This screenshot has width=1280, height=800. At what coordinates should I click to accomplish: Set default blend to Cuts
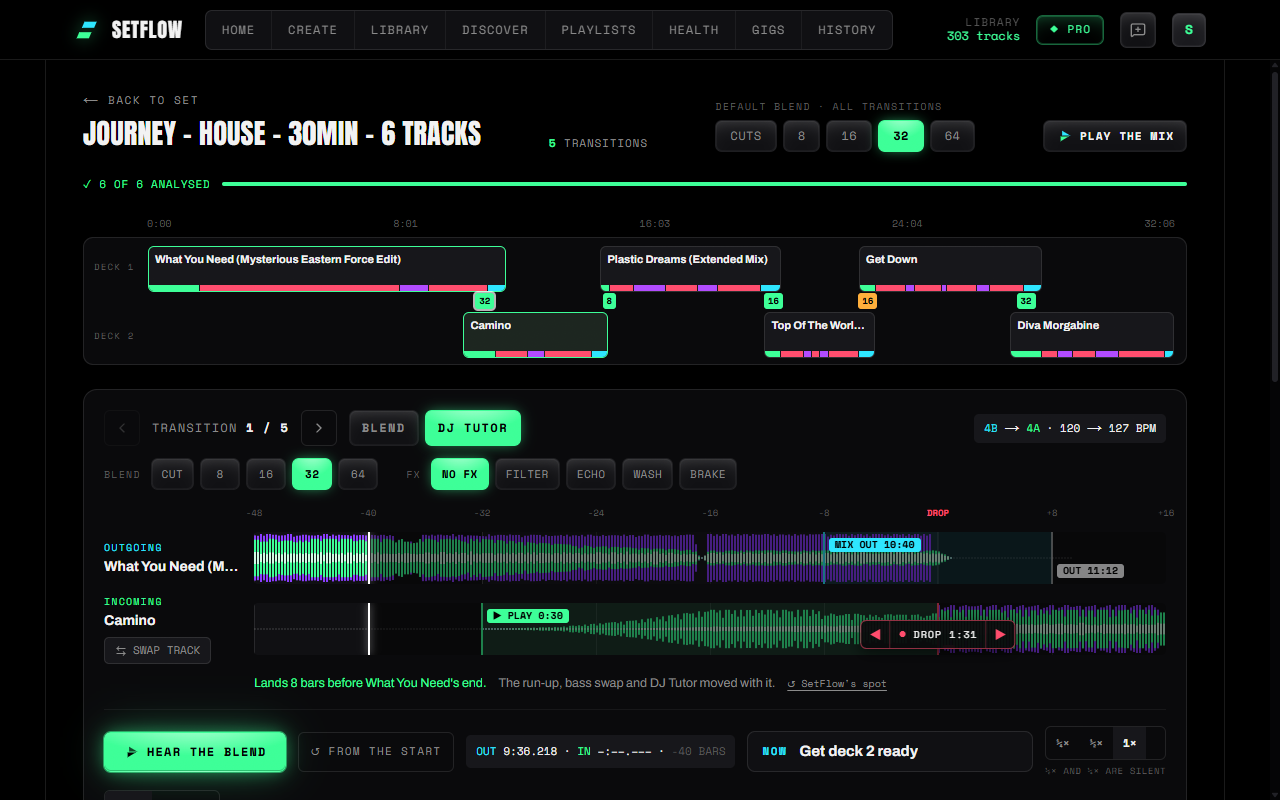click(746, 136)
